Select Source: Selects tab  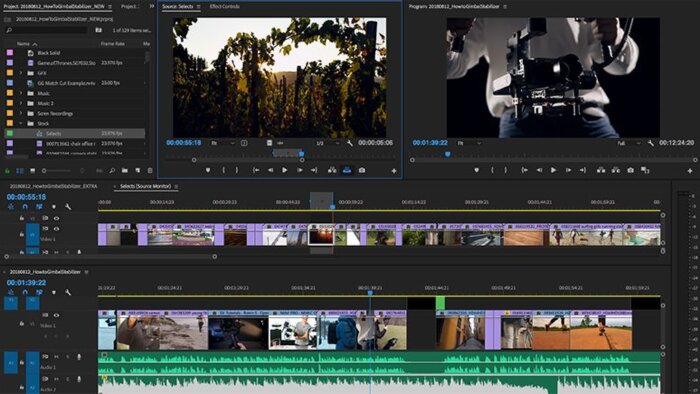pos(177,6)
